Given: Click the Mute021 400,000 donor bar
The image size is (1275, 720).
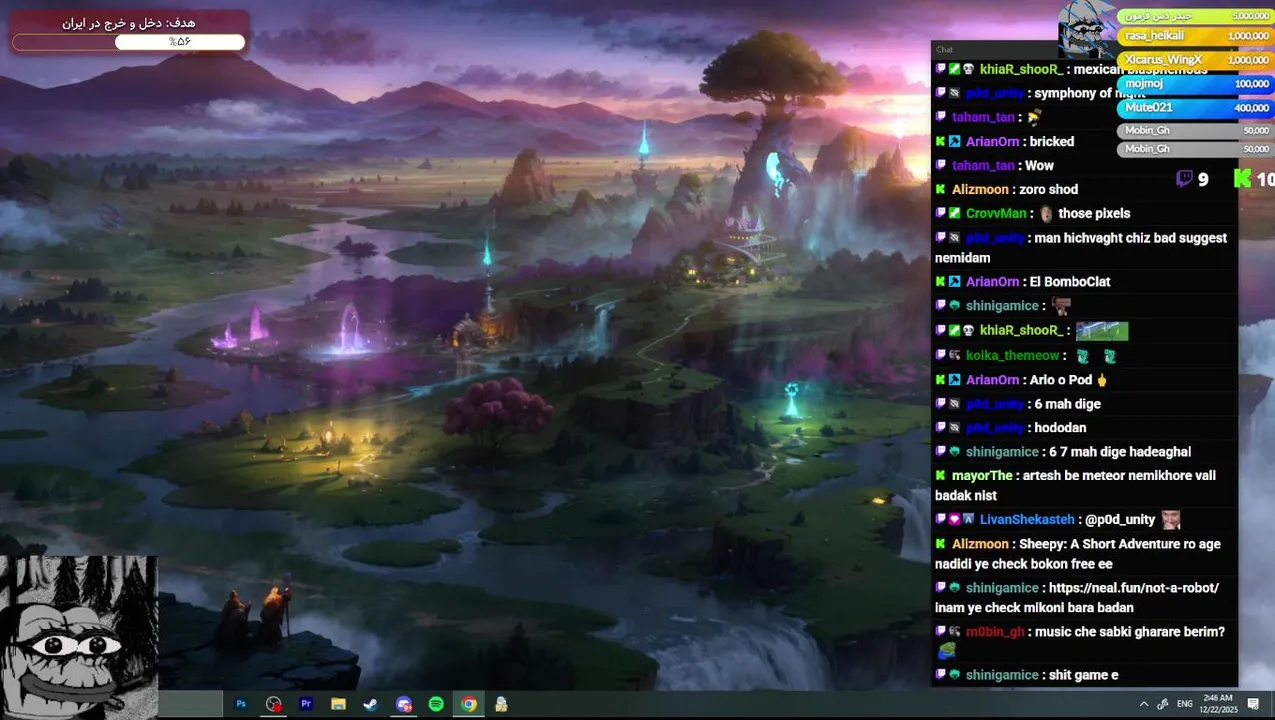Looking at the screenshot, I should pos(1196,107).
